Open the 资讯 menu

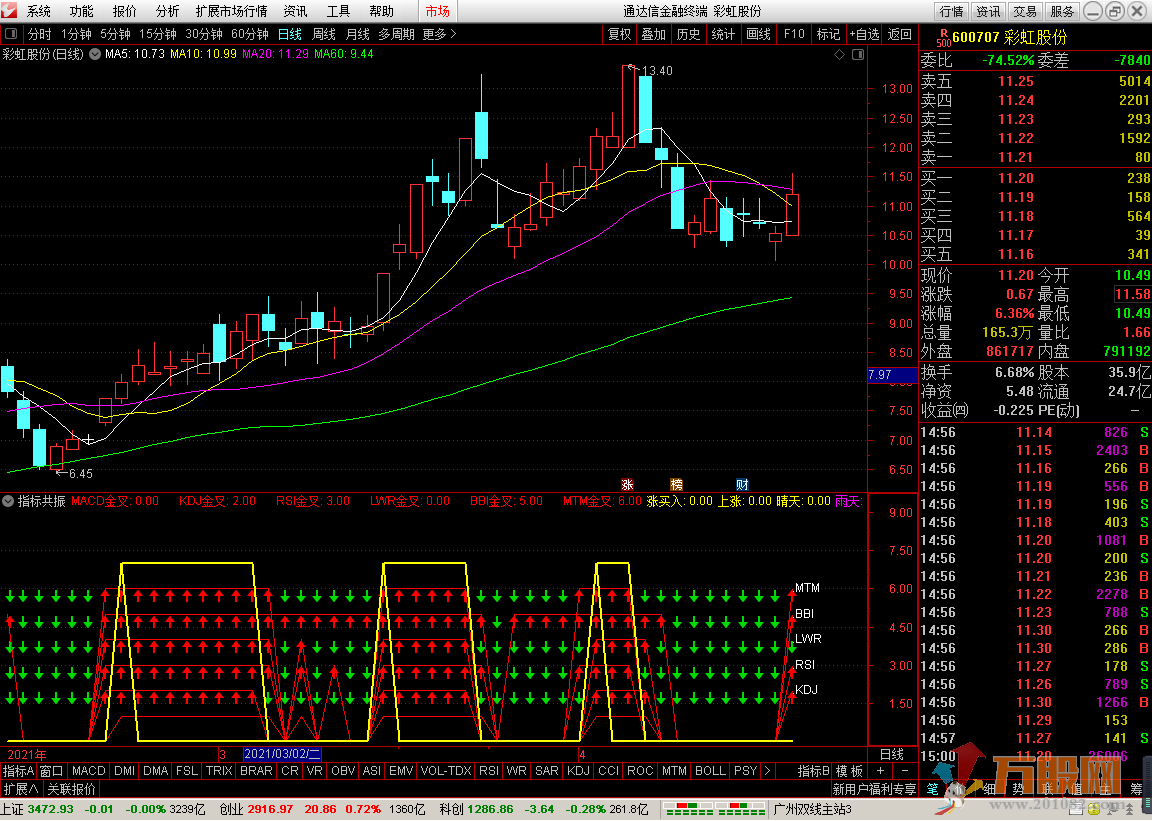[295, 11]
